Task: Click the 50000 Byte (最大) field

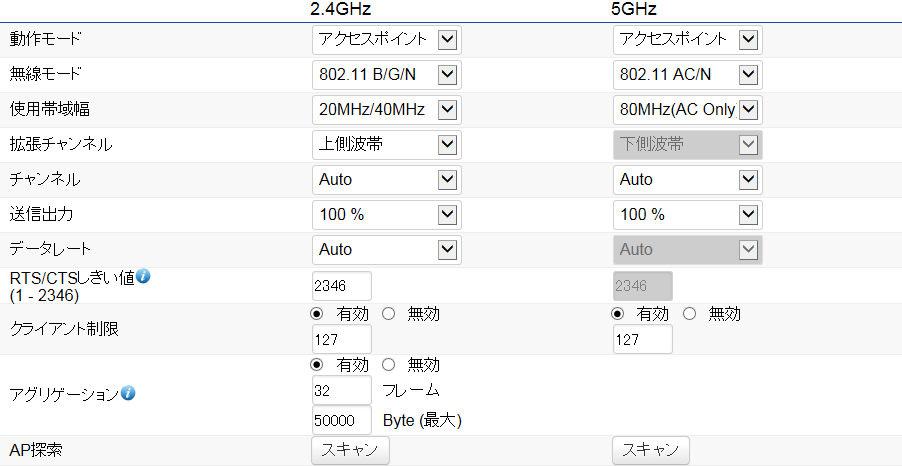Action: pos(342,421)
